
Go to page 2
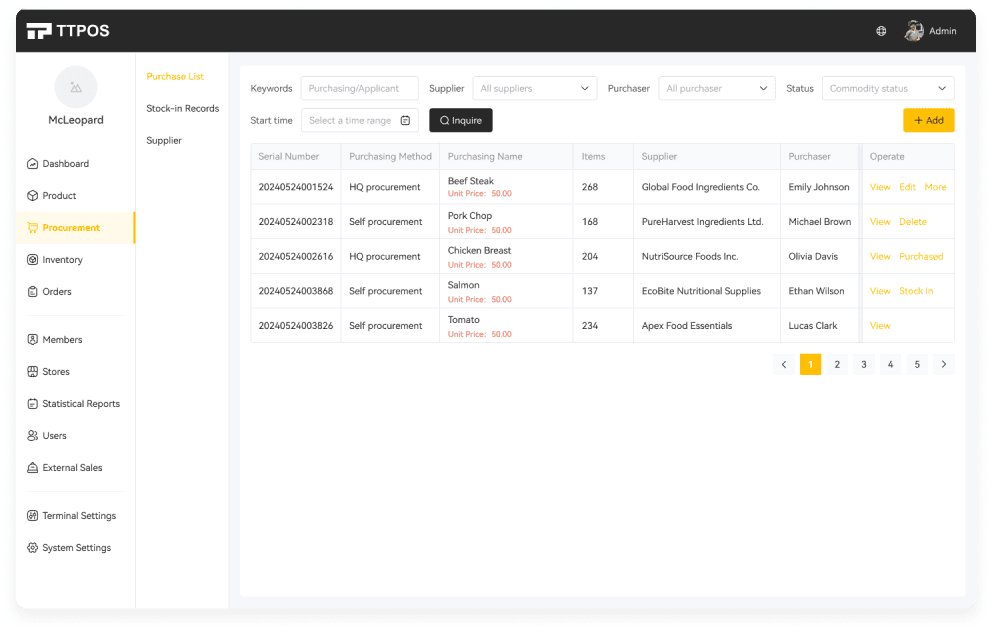click(837, 364)
